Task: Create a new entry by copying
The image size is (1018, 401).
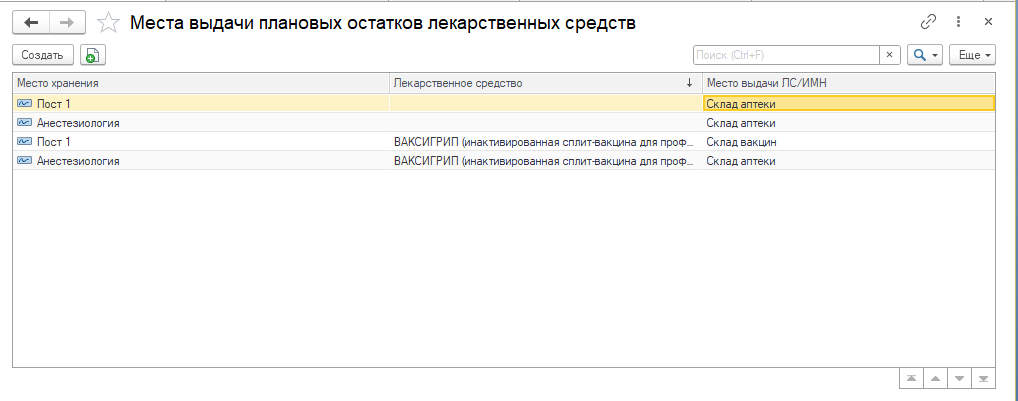Action: [93, 55]
